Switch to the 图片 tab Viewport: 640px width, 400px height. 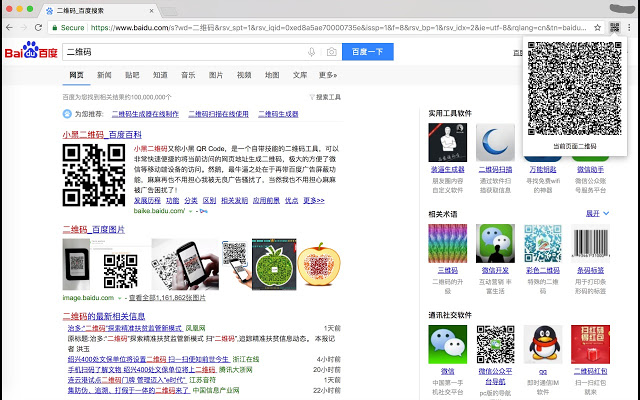216,75
